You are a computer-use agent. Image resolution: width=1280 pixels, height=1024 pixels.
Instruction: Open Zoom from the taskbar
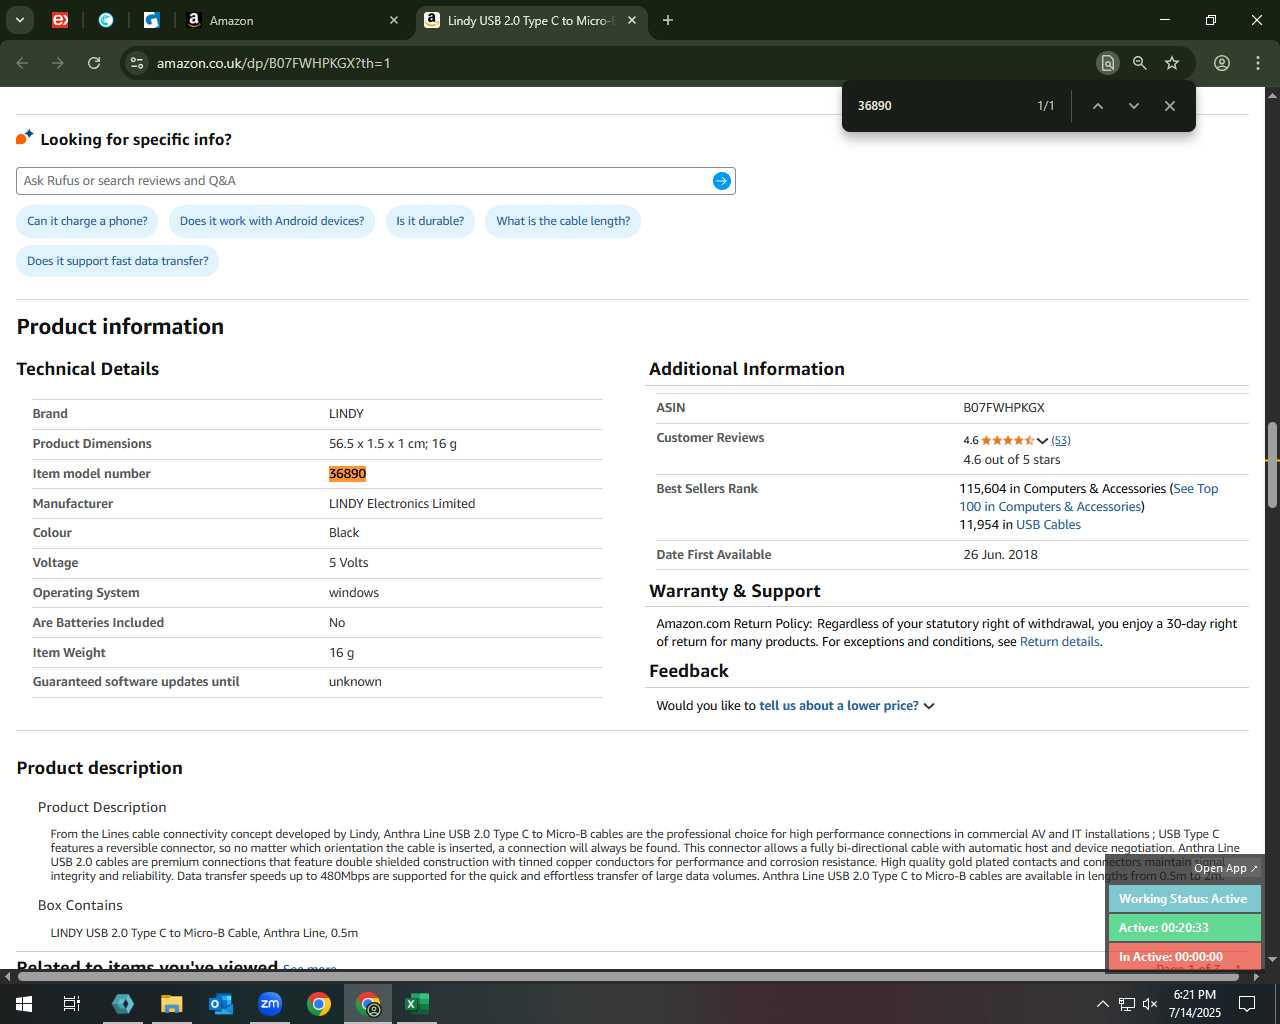coord(270,1004)
